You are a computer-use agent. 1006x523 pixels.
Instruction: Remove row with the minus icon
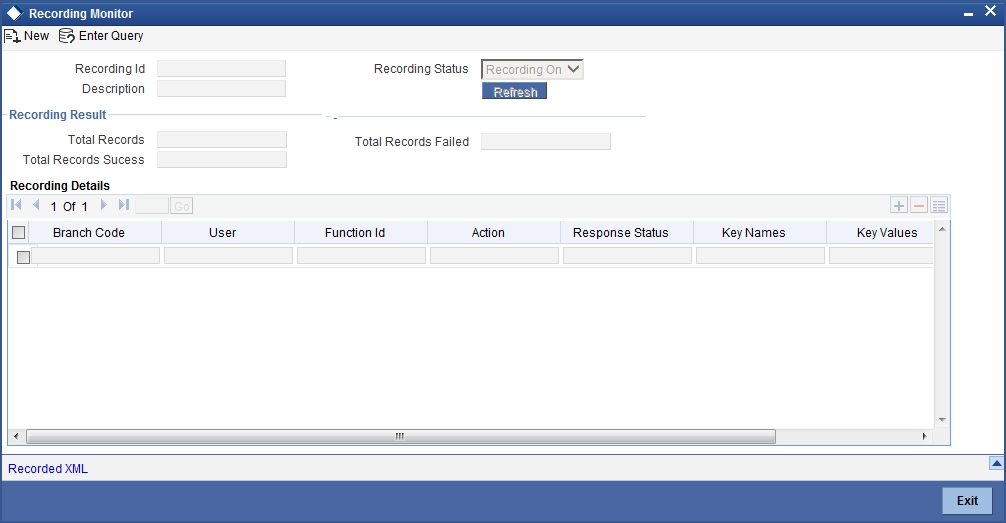tap(919, 205)
